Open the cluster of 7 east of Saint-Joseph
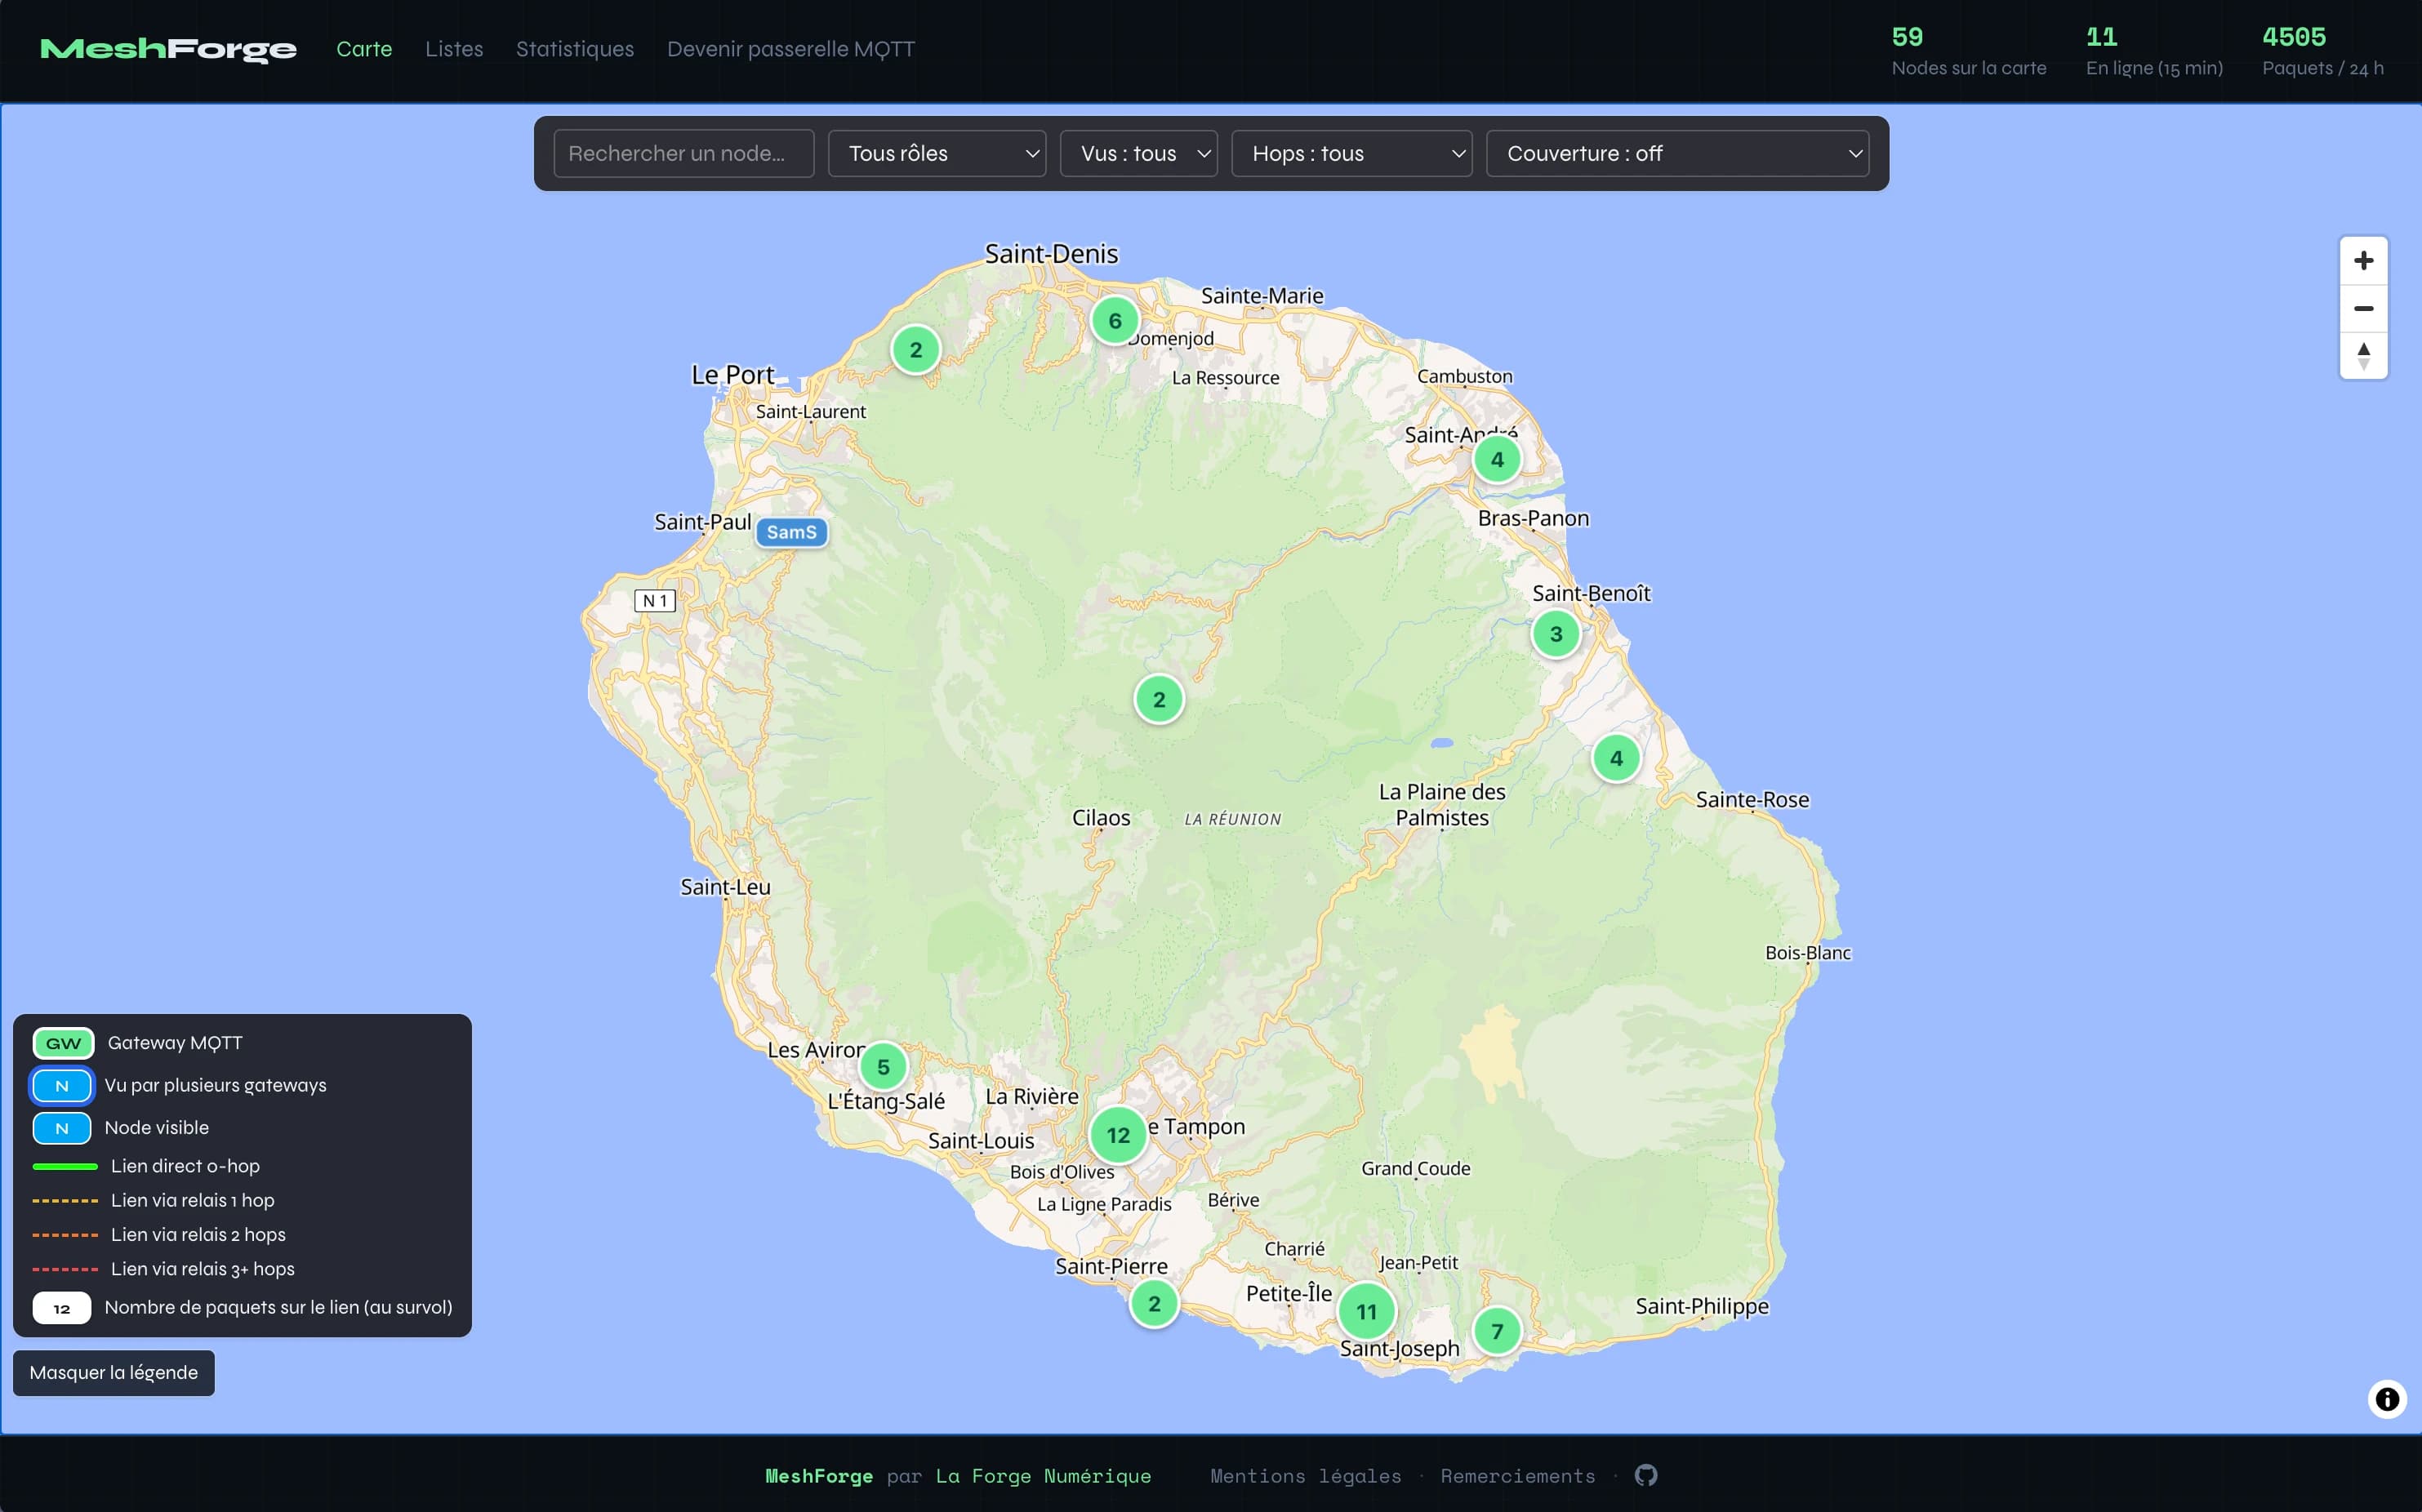2422x1512 pixels. (1497, 1331)
